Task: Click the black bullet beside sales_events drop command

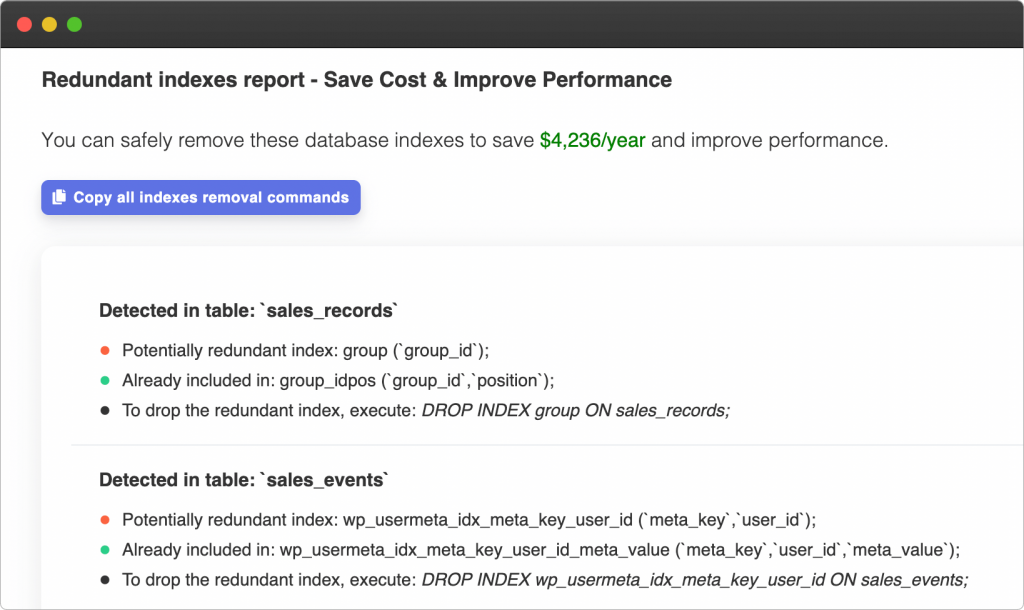Action: tap(104, 580)
